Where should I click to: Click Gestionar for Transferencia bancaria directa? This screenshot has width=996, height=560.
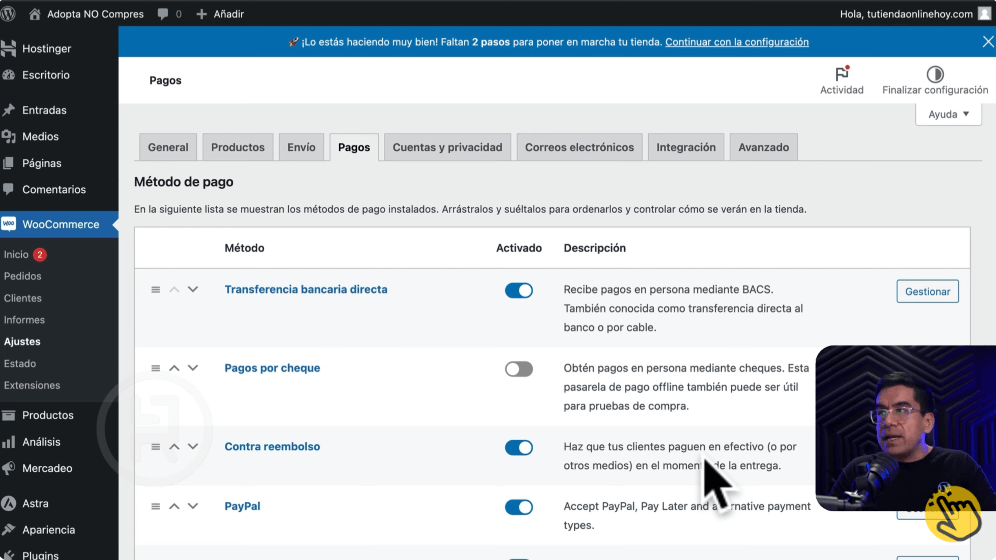pos(927,291)
